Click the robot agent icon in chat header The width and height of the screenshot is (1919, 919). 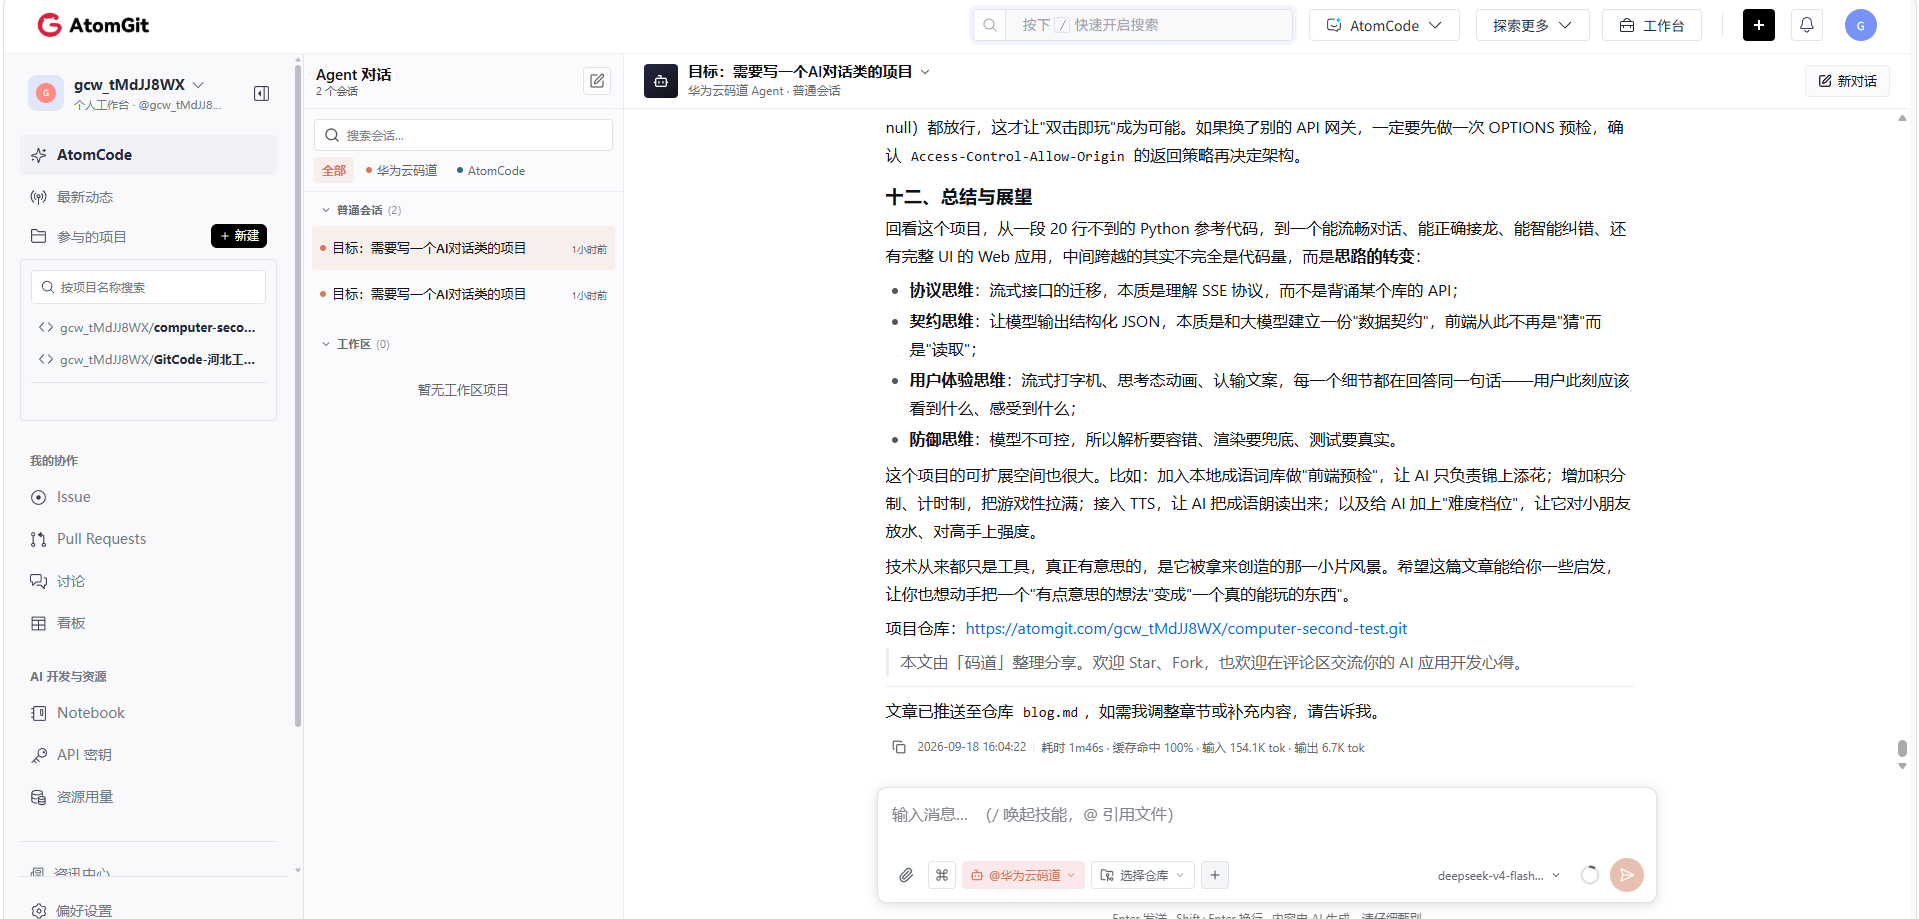[661, 81]
